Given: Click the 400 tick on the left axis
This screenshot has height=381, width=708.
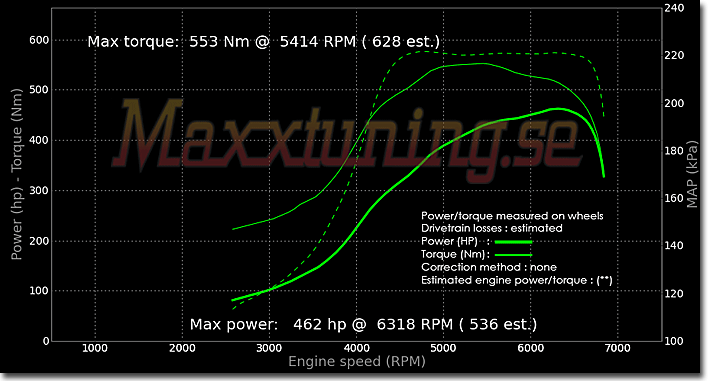Looking at the screenshot, I should coord(39,140).
